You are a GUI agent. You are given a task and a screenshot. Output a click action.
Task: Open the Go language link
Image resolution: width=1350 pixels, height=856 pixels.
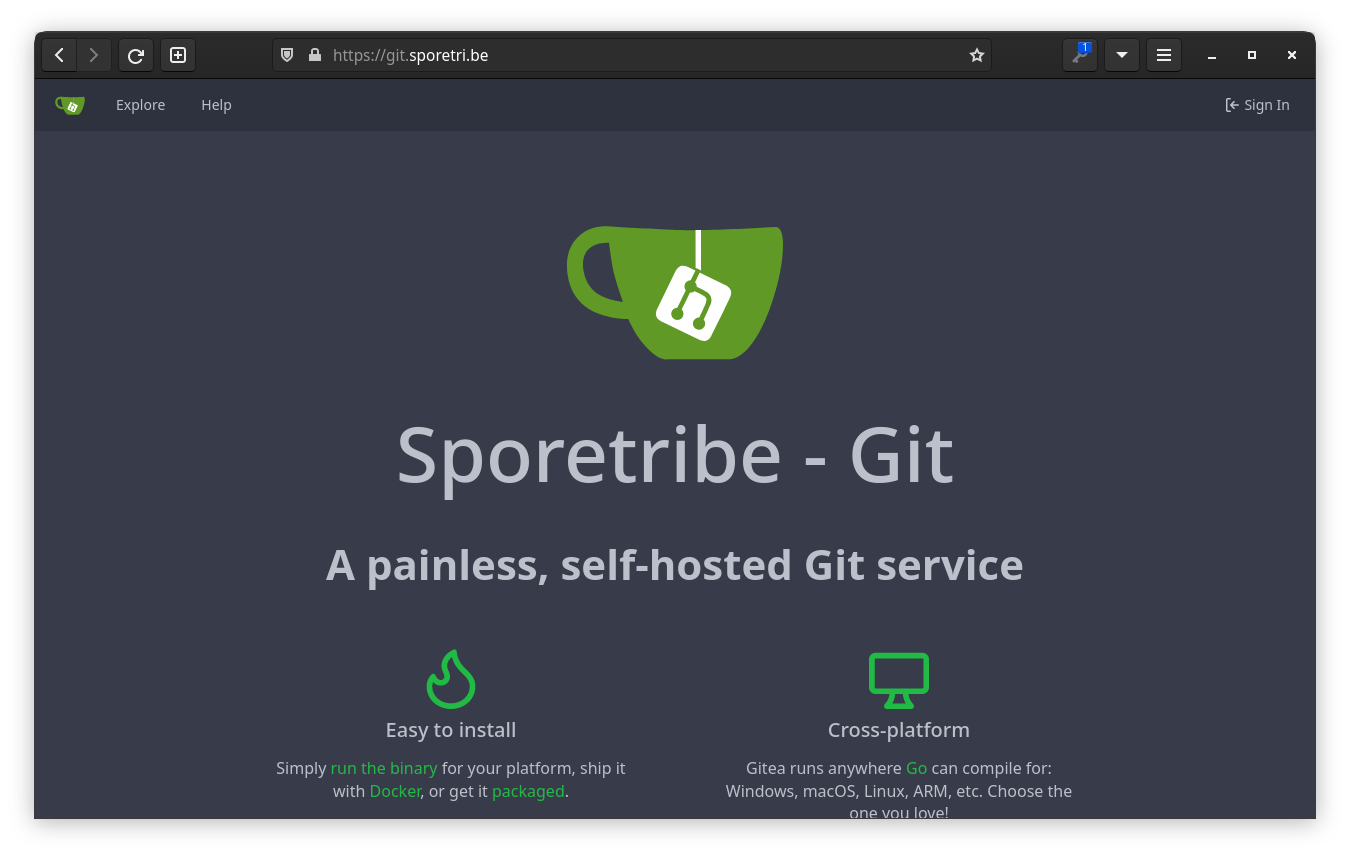pyautogui.click(x=916, y=768)
